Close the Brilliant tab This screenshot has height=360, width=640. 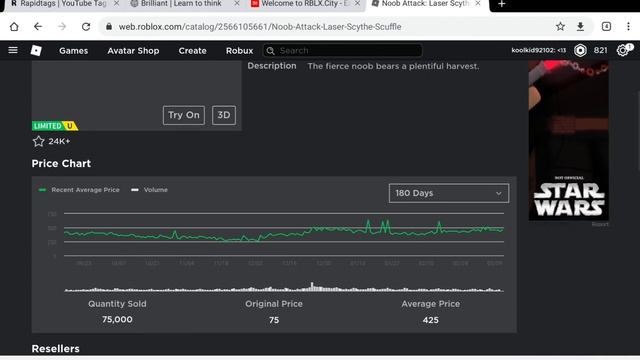237,3
